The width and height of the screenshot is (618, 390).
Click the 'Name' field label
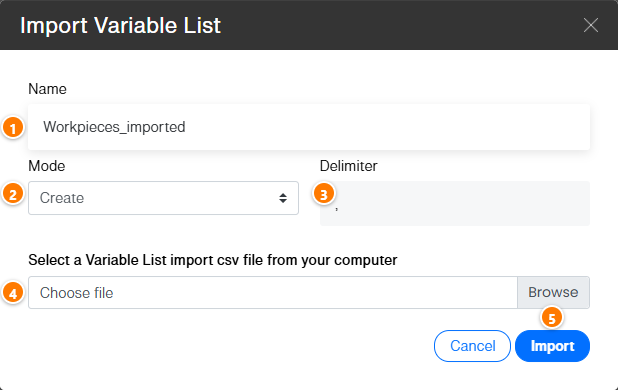click(x=47, y=89)
